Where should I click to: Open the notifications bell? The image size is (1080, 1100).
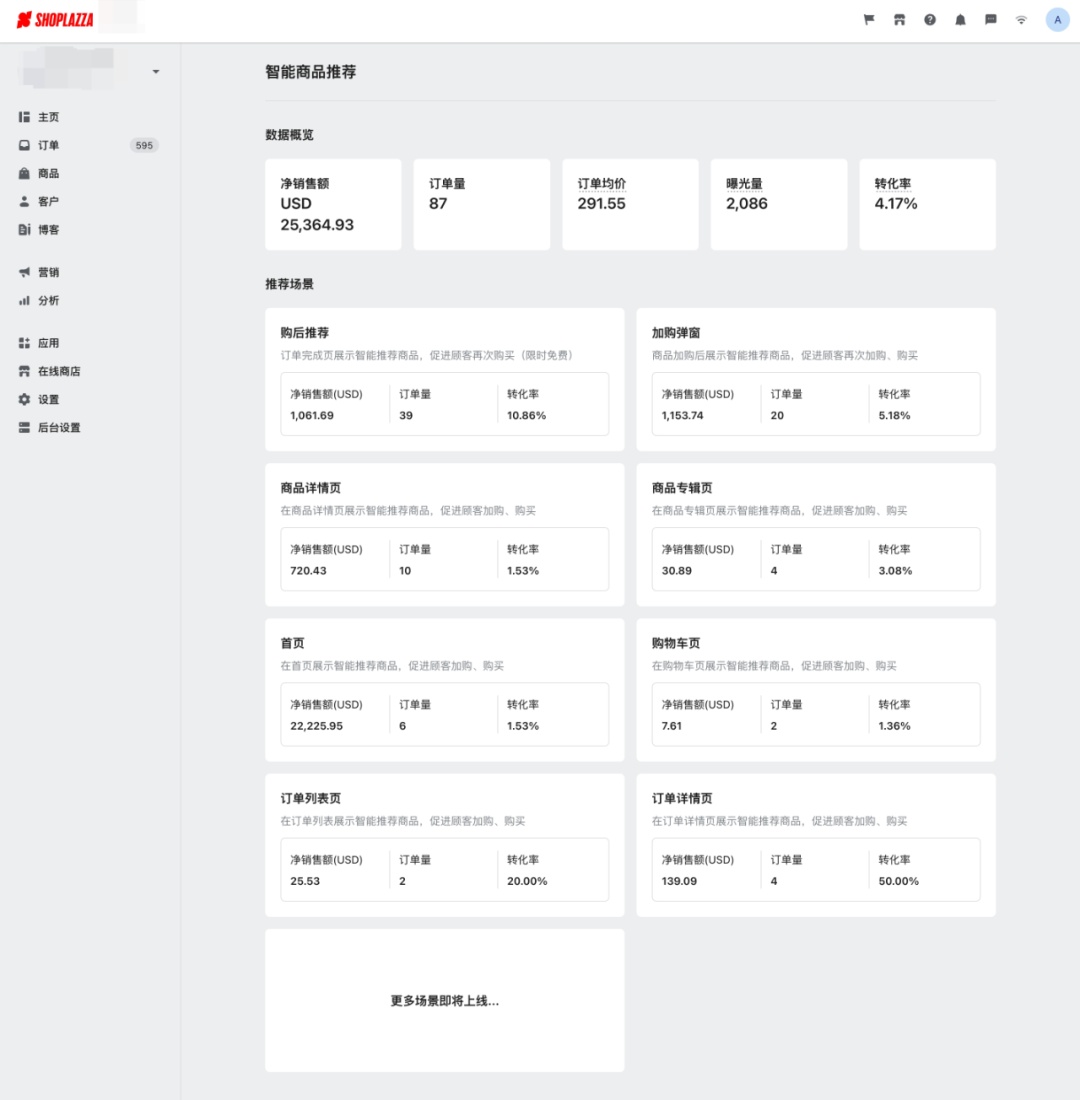960,20
